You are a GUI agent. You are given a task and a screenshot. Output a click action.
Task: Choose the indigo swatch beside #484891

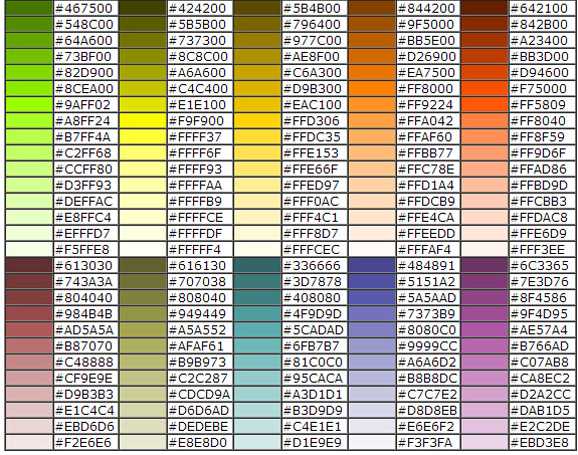pos(372,265)
